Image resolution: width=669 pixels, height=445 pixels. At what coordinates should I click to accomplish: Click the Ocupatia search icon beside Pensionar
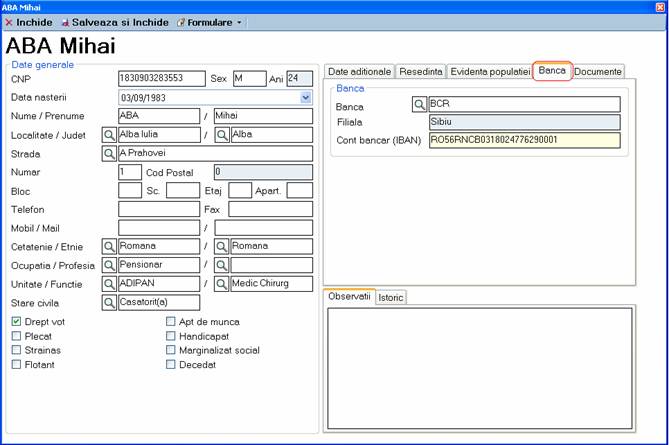[109, 265]
